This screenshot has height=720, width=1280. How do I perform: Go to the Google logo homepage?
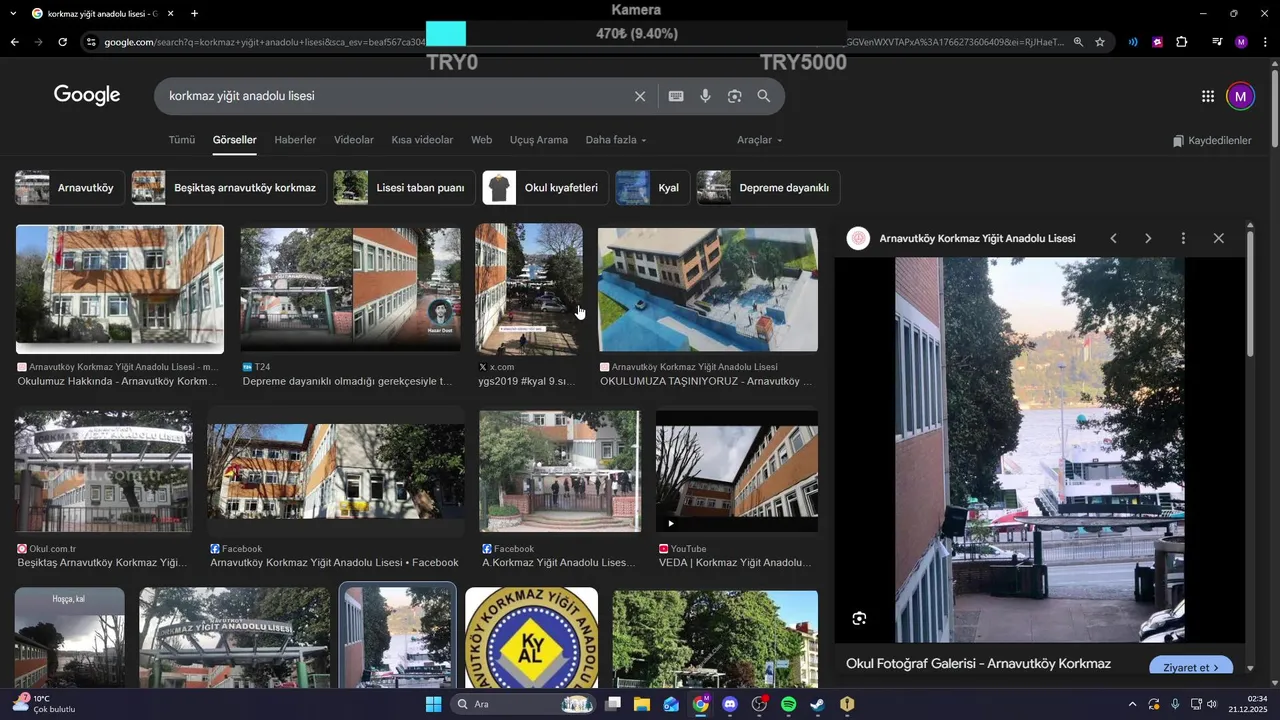[87, 95]
